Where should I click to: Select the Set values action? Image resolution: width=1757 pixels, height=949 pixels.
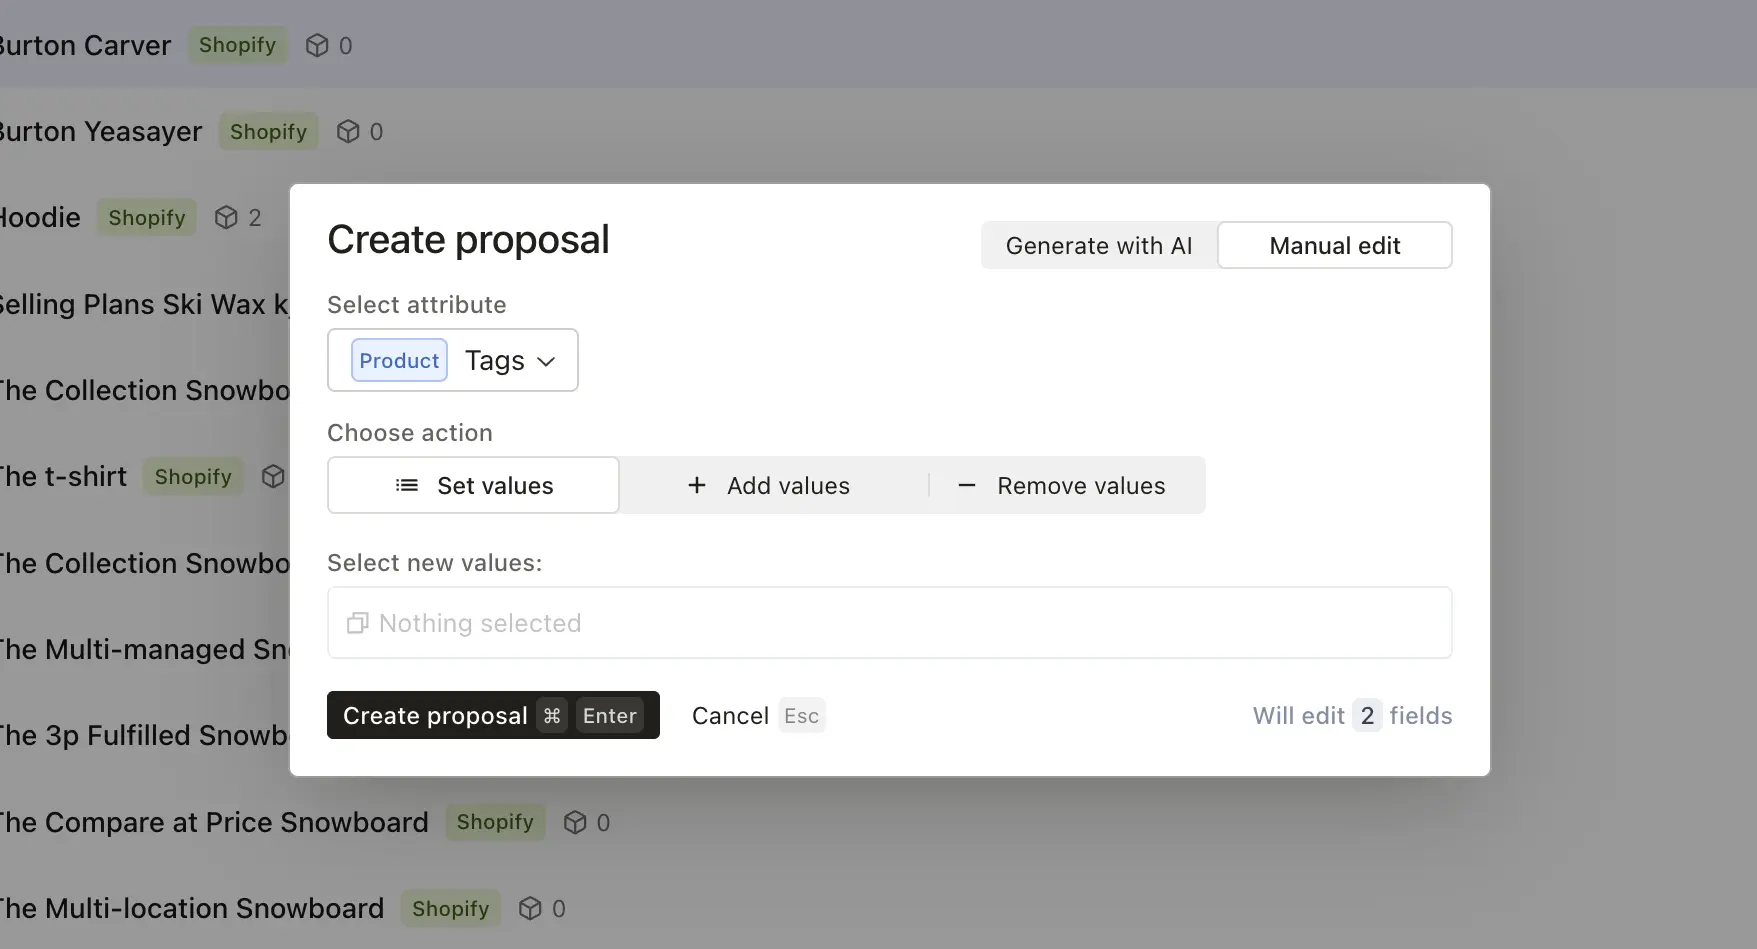473,485
